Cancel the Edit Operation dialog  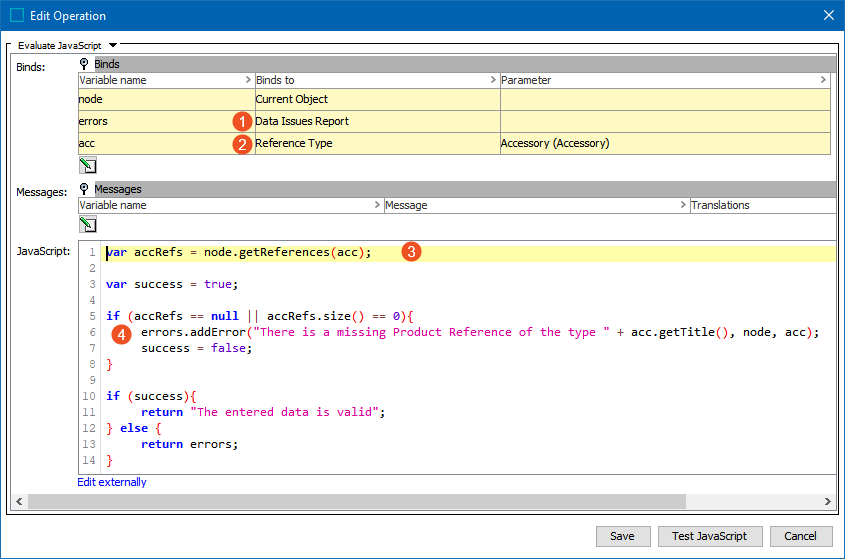pyautogui.click(x=800, y=536)
